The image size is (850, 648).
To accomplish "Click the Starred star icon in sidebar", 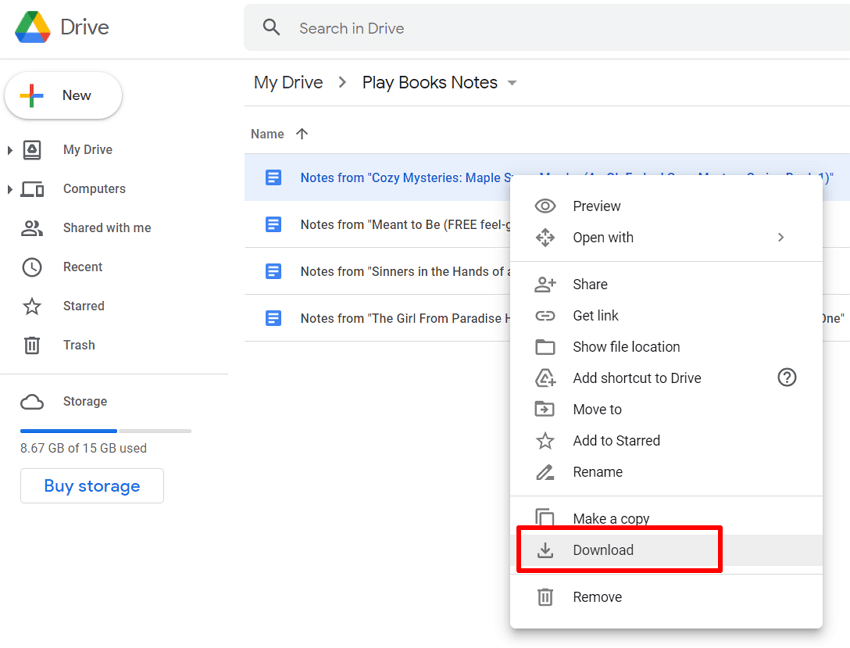I will pos(32,306).
